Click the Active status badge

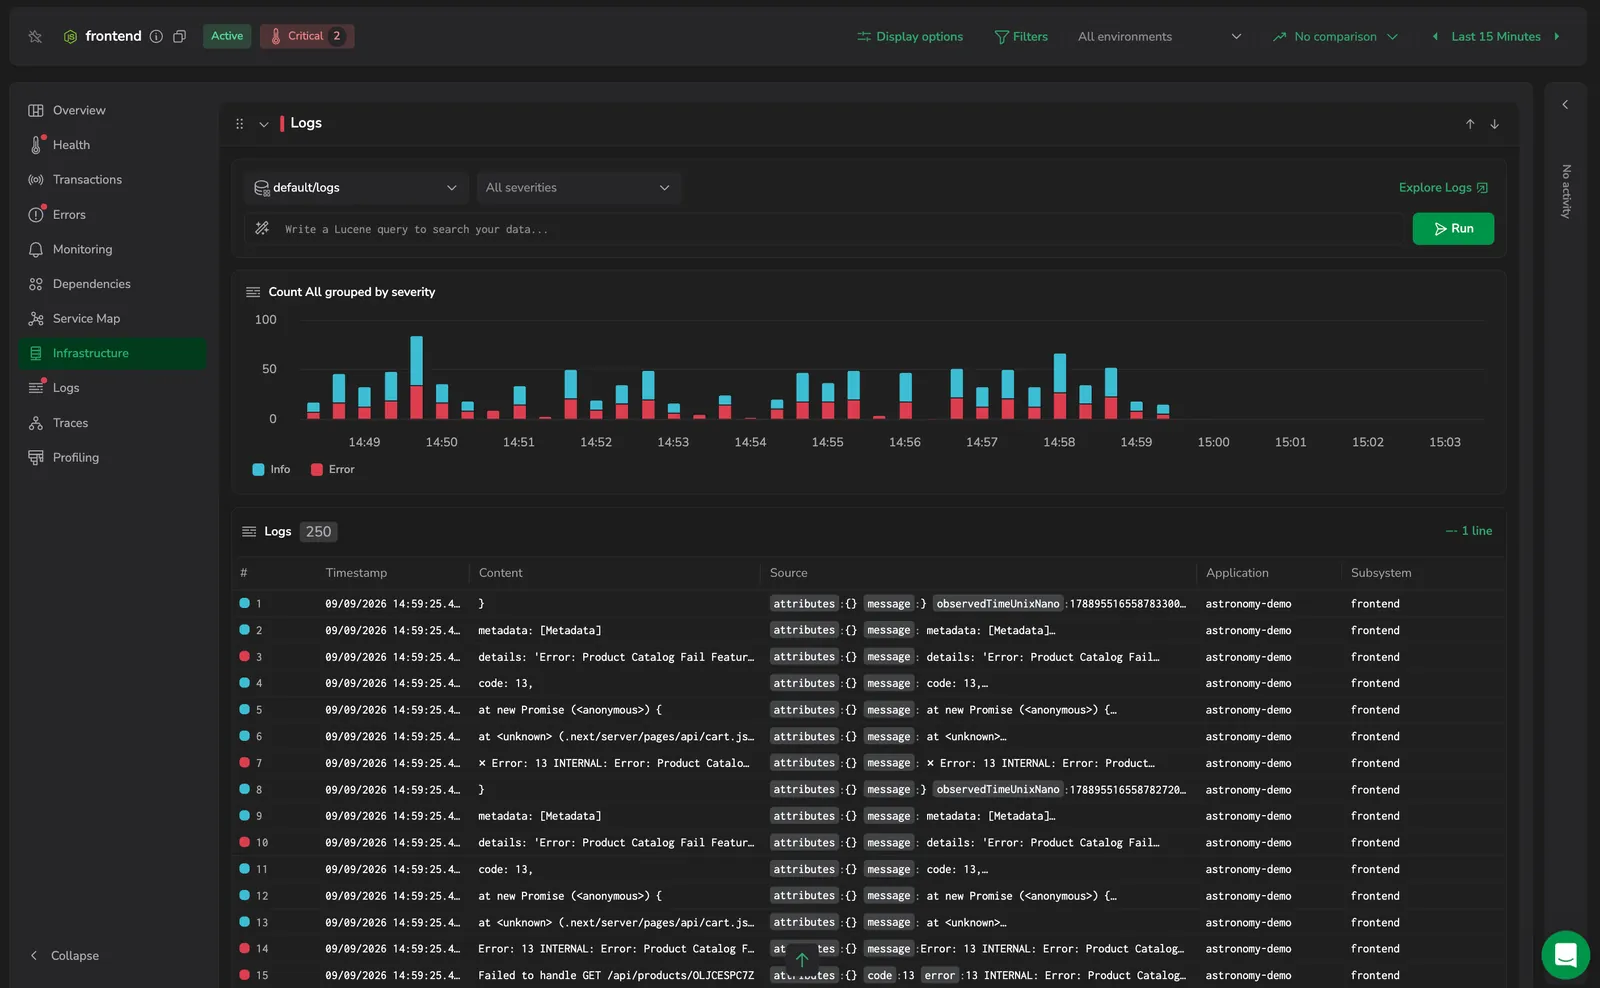pos(227,36)
